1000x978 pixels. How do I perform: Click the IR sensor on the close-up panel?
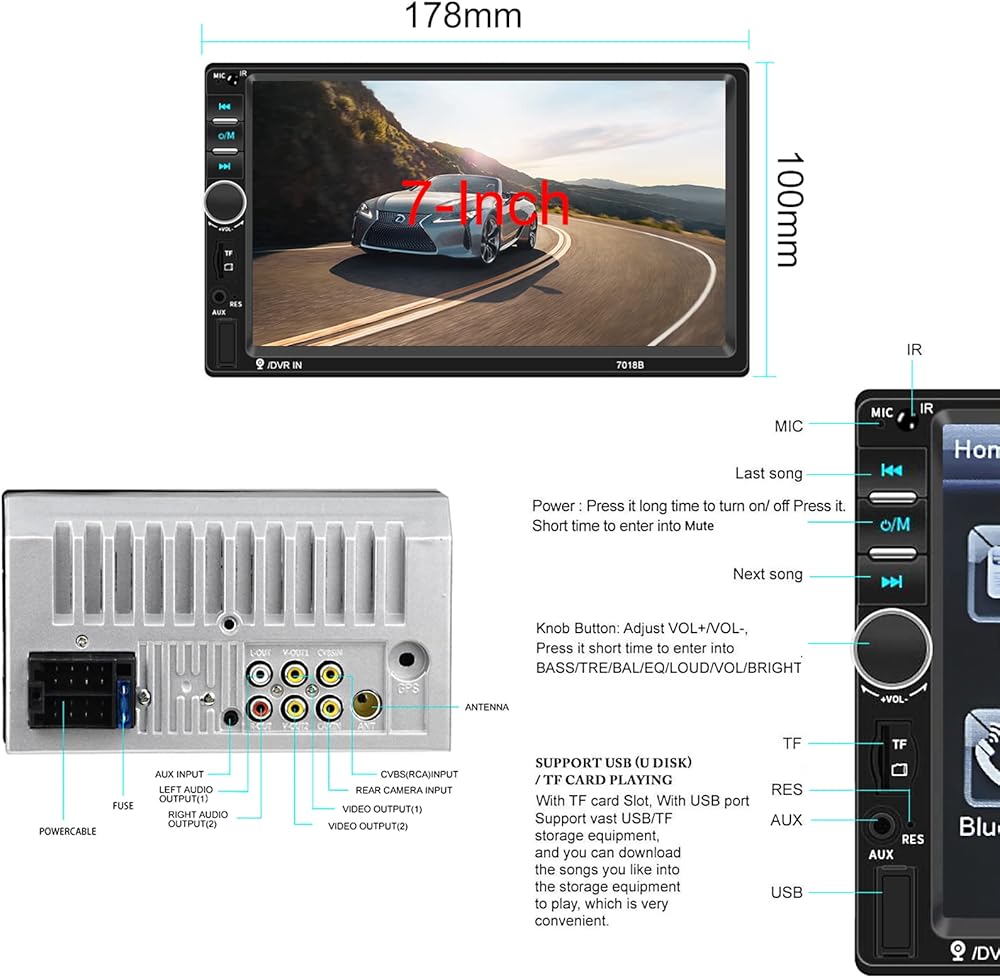pos(906,420)
